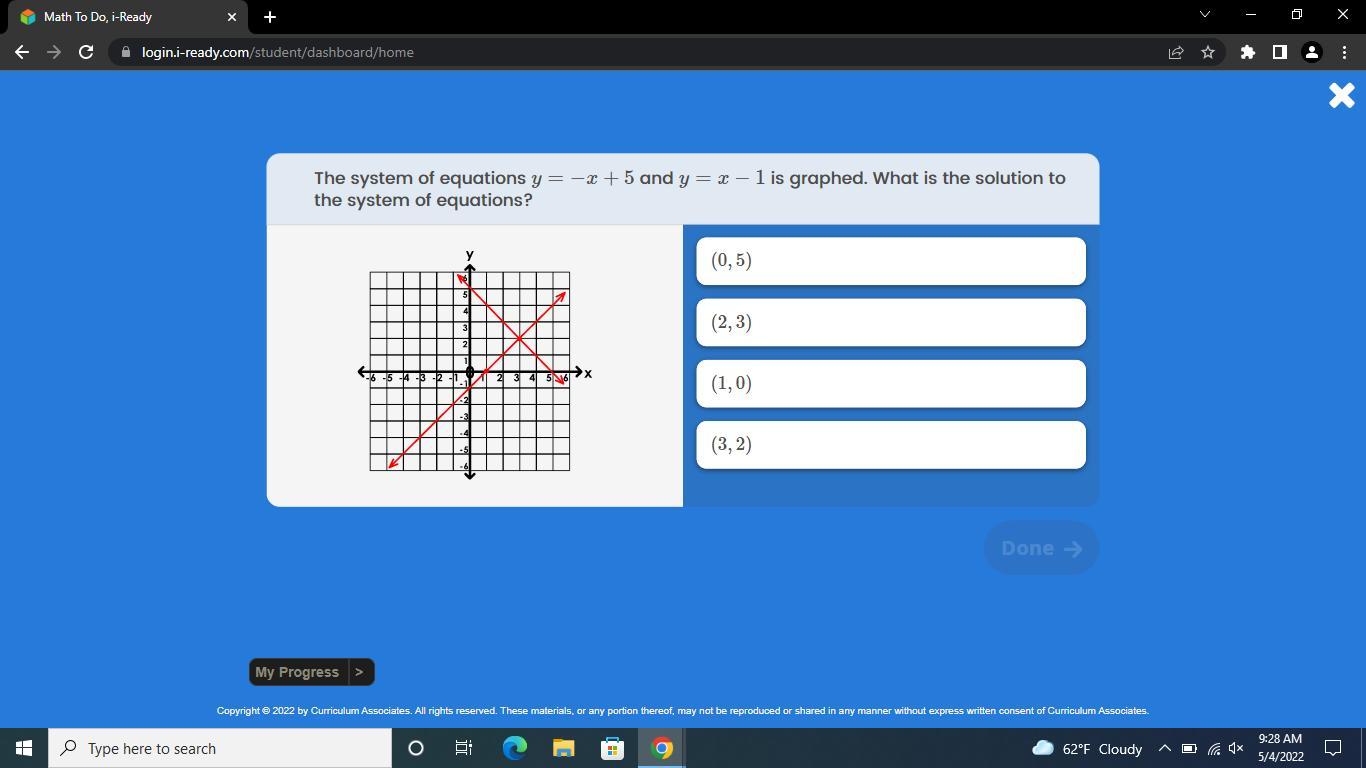Open the notification center icon
The width and height of the screenshot is (1366, 768).
1333,748
